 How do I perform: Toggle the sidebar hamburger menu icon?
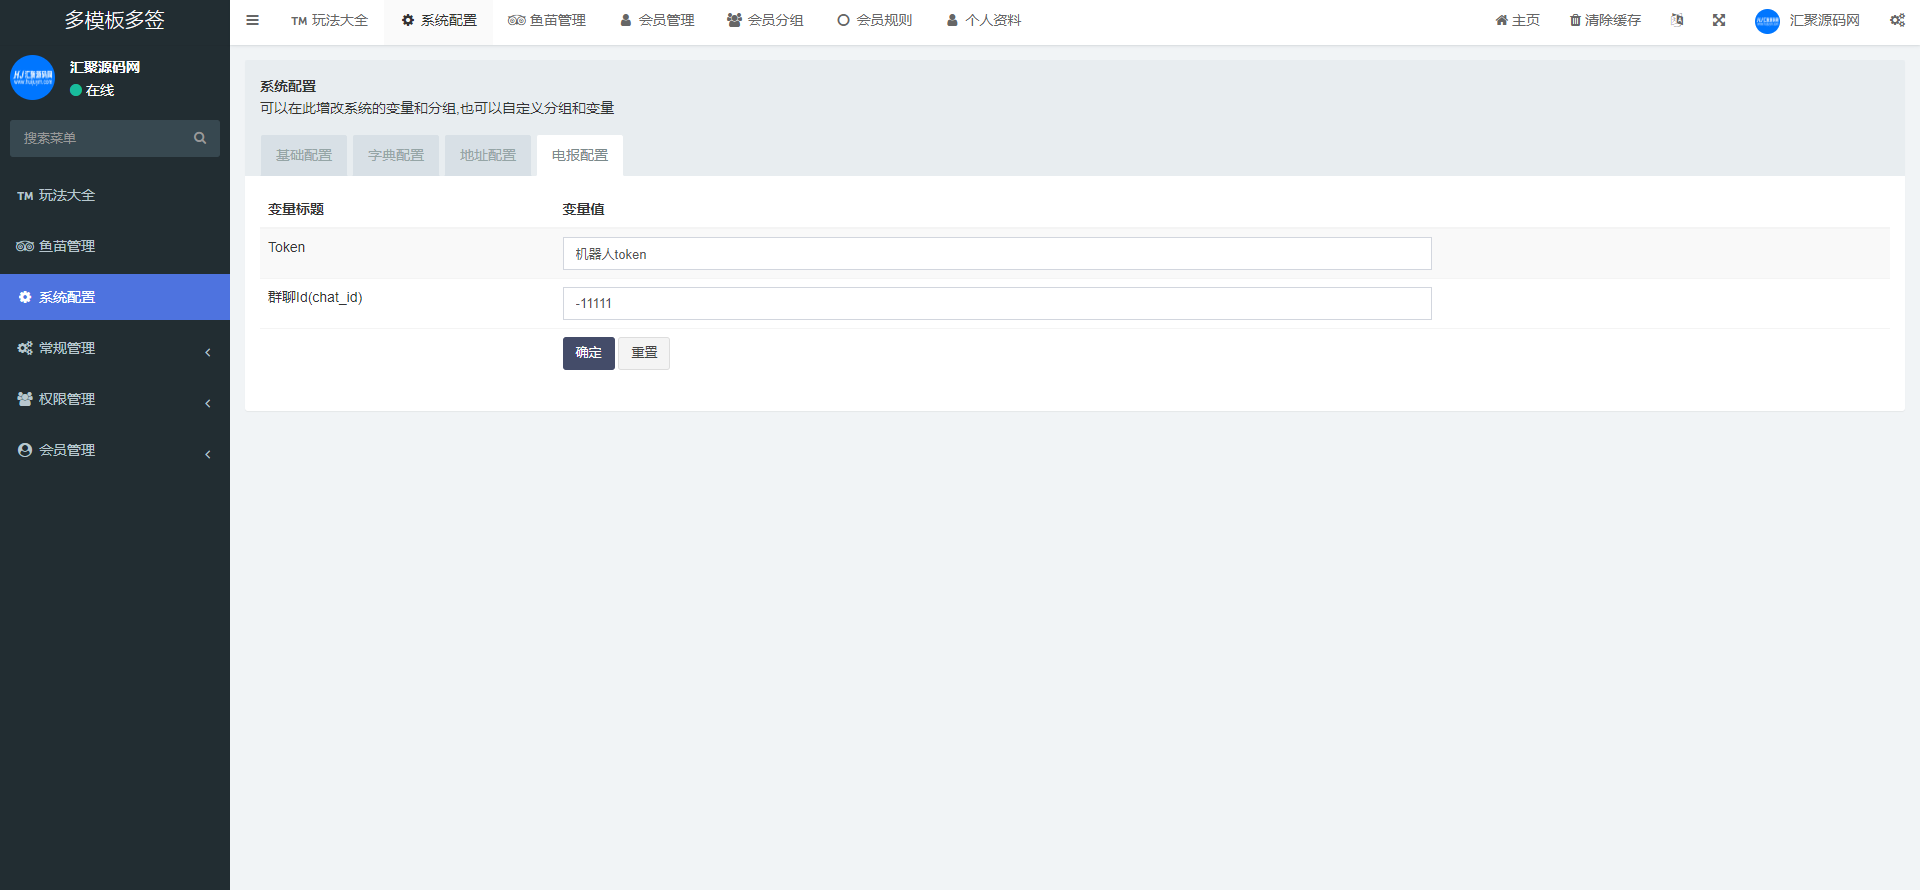[252, 20]
